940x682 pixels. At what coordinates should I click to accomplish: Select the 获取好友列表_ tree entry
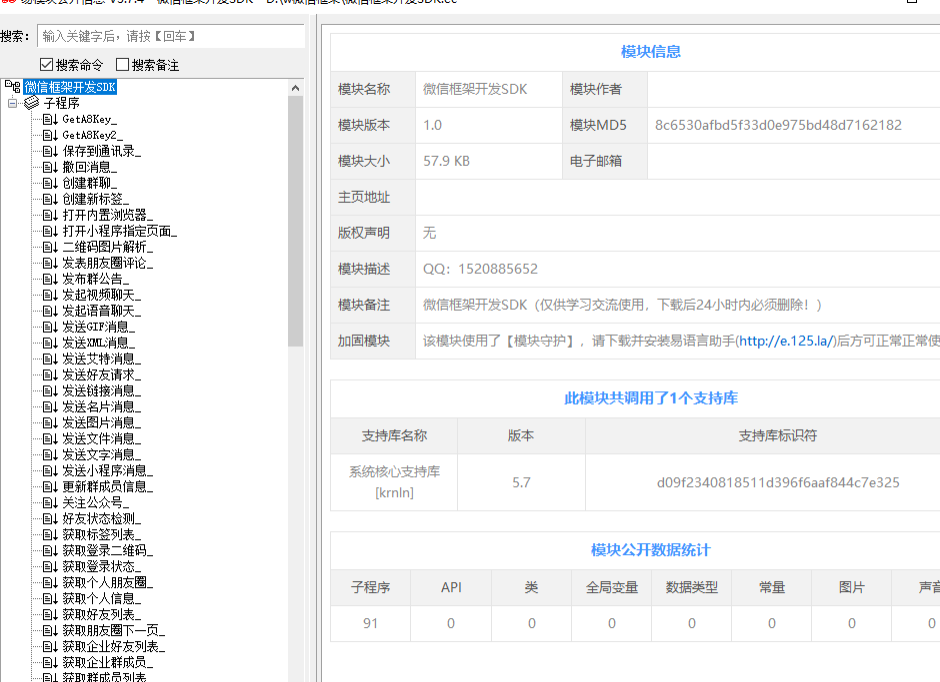(x=101, y=615)
